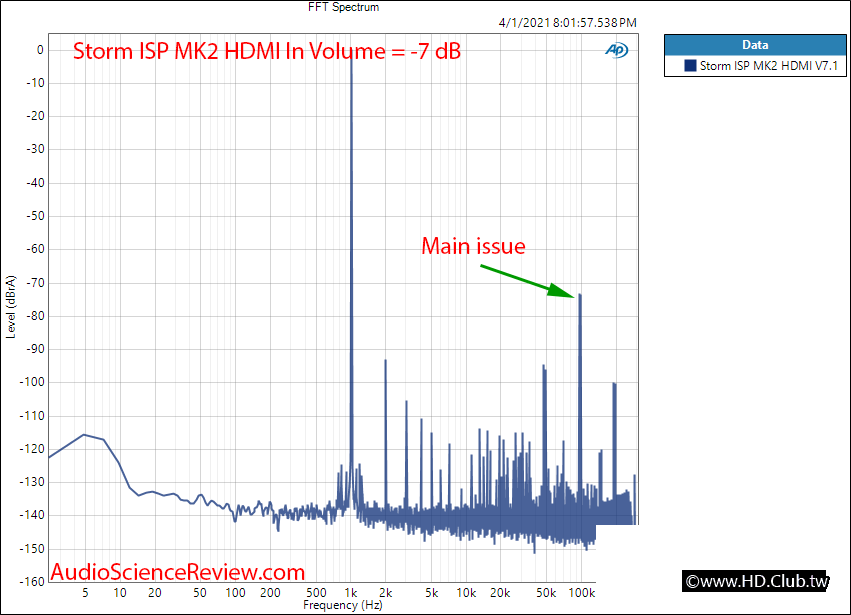Click the '0' level axis tick label

[40, 50]
